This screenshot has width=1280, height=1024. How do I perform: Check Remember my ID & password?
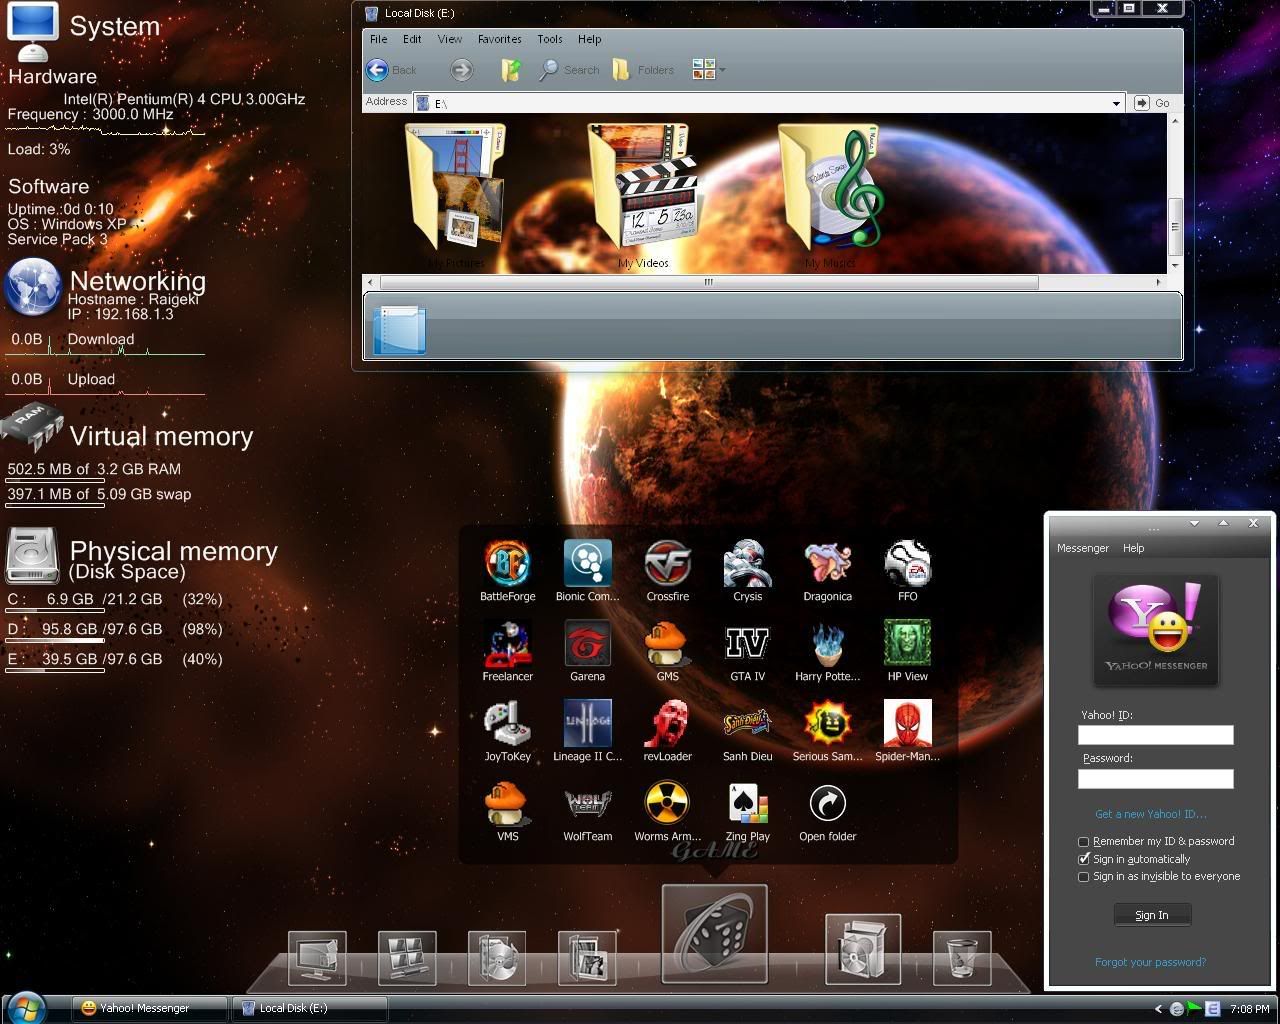tap(1083, 842)
